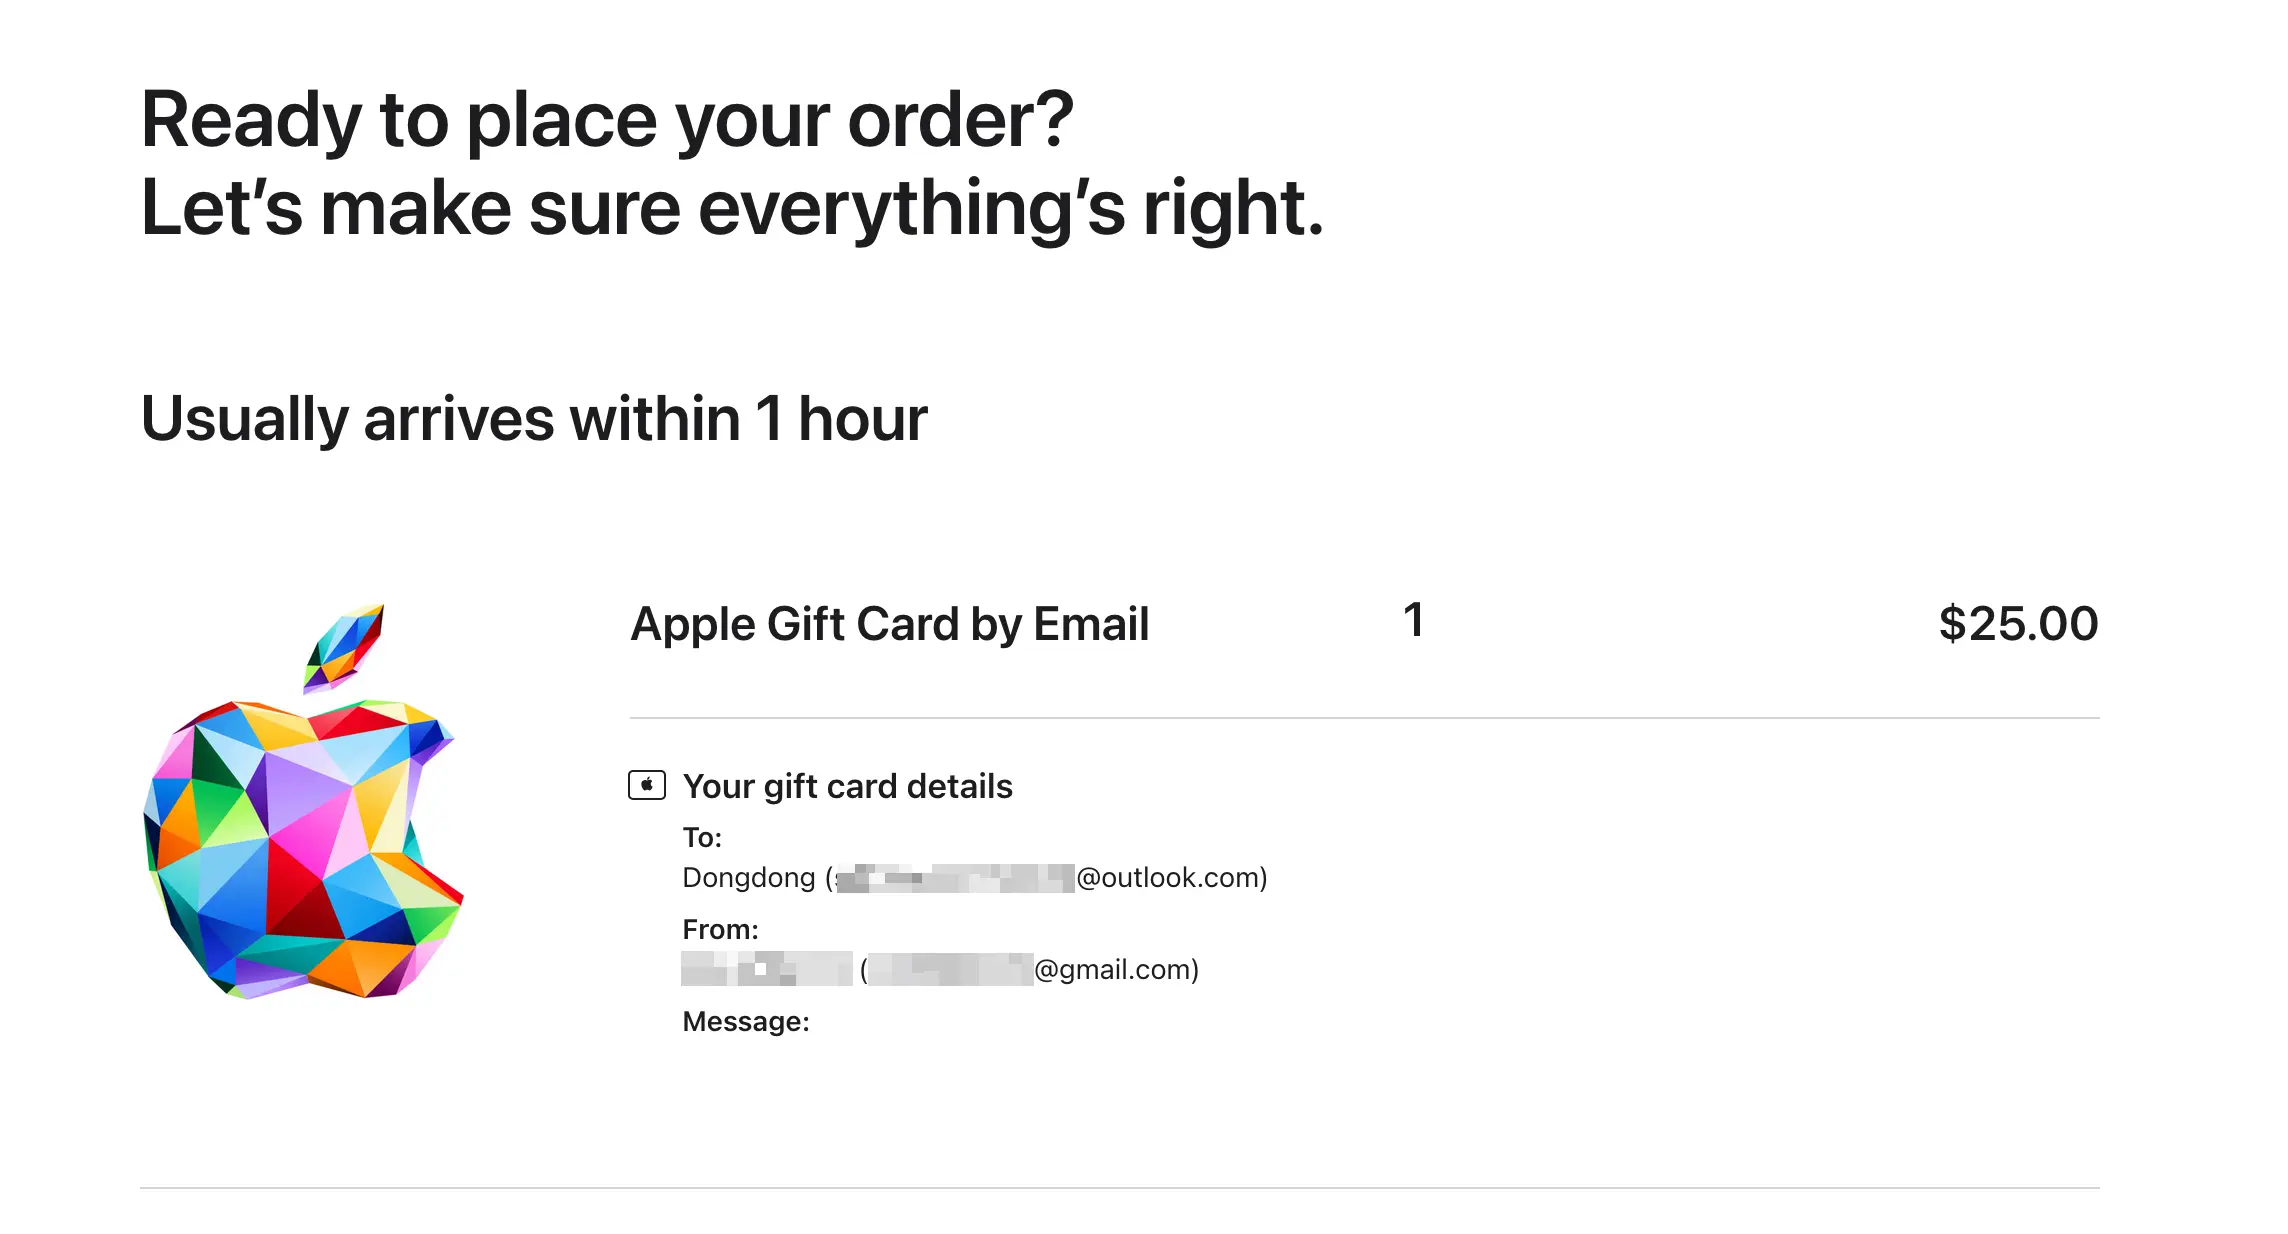Click the leaf of the colorful Apple logo
This screenshot has width=2288, height=1234.
[345, 646]
